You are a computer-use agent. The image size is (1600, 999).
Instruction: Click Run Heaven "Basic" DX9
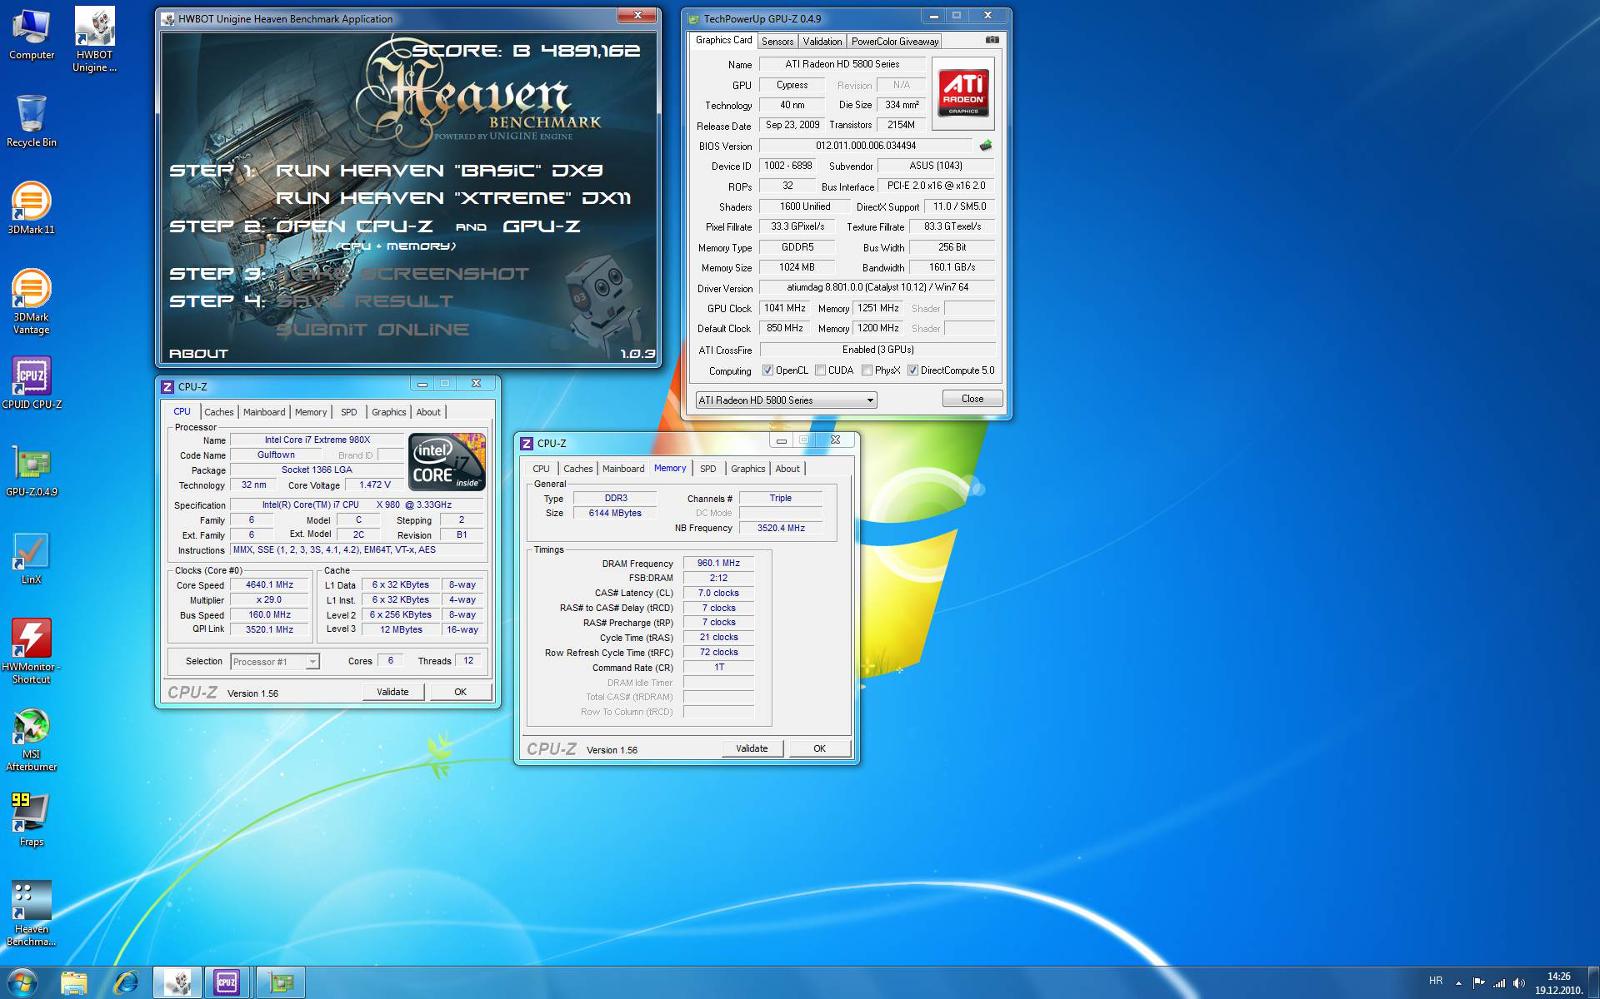[439, 170]
